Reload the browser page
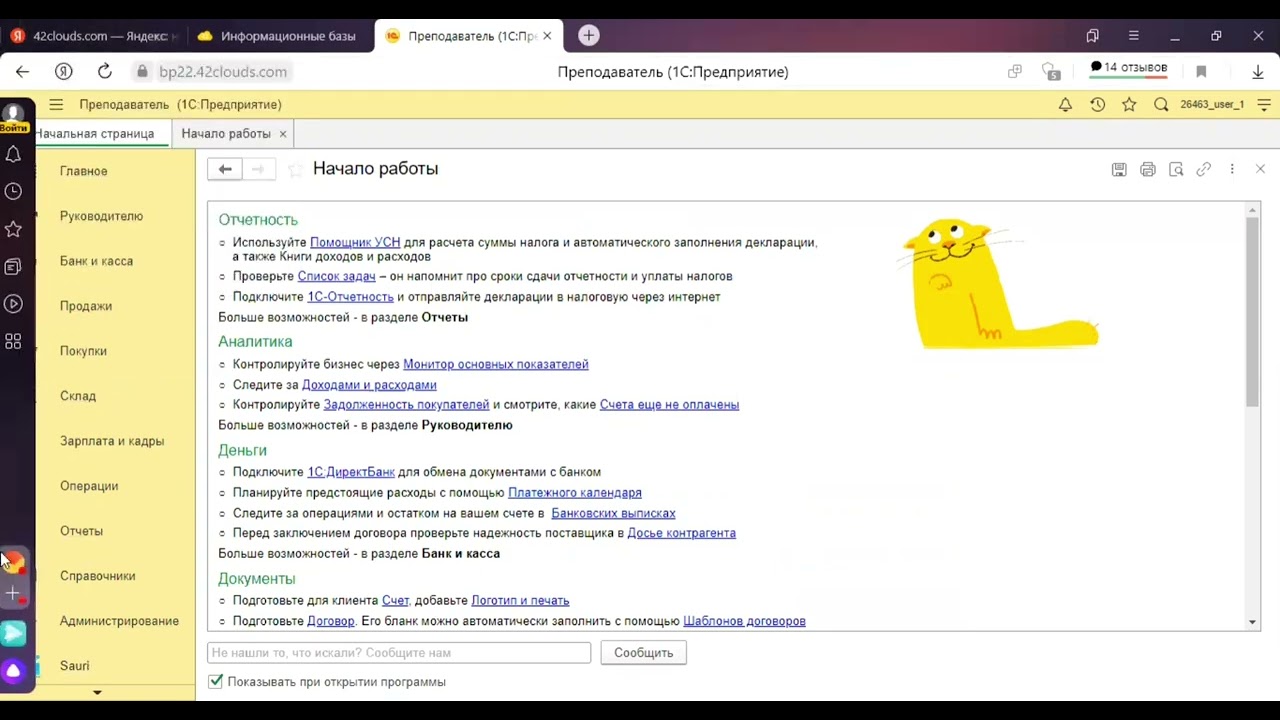The image size is (1280, 720). tap(104, 71)
